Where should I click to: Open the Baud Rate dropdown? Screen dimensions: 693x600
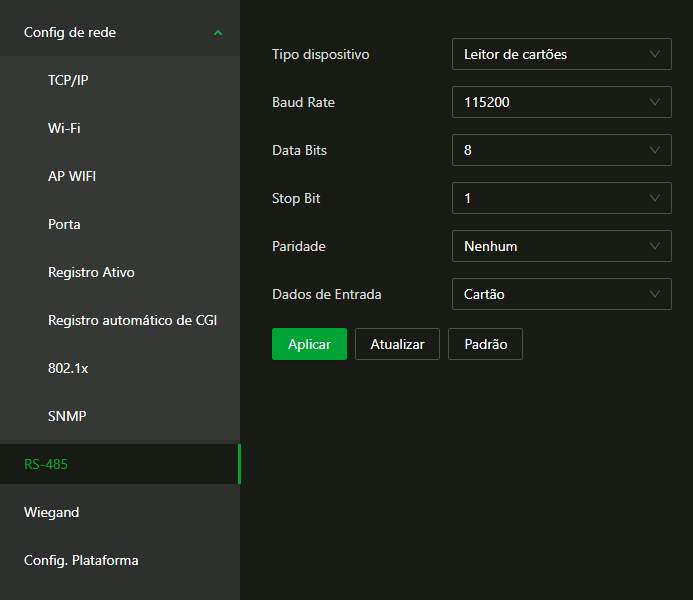pyautogui.click(x=562, y=102)
